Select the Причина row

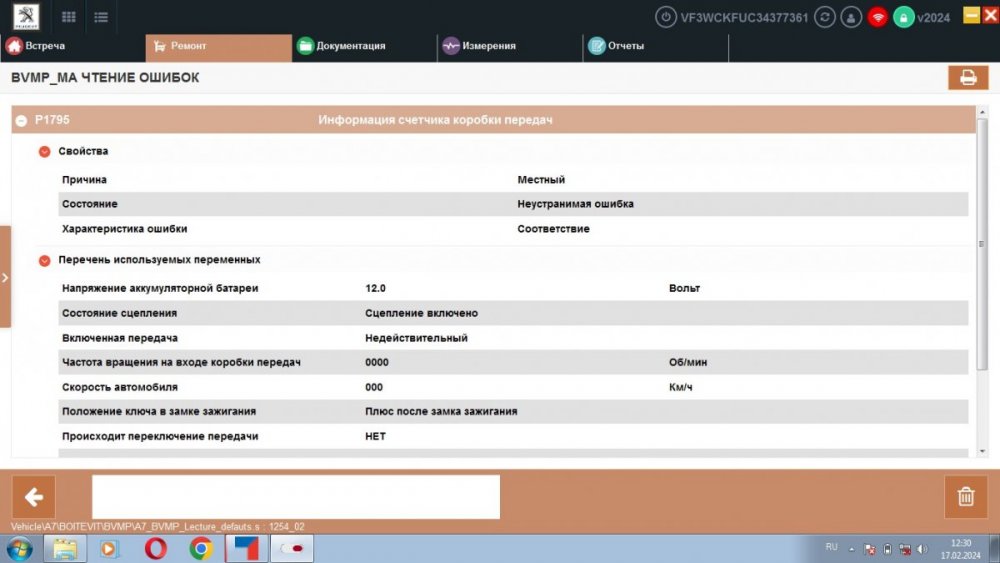(x=513, y=180)
